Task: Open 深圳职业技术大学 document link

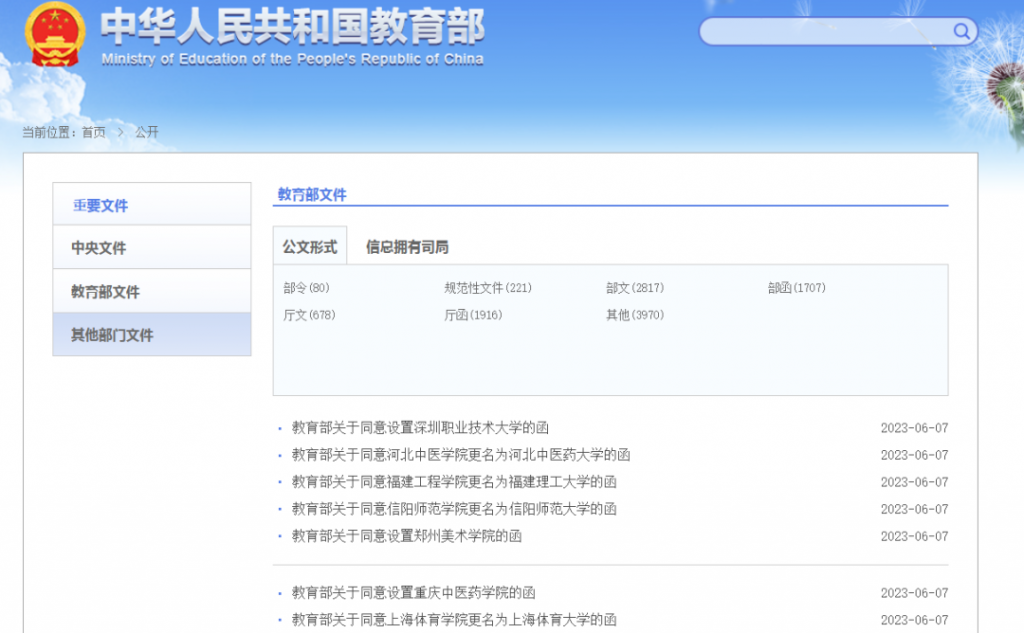Action: pos(420,428)
